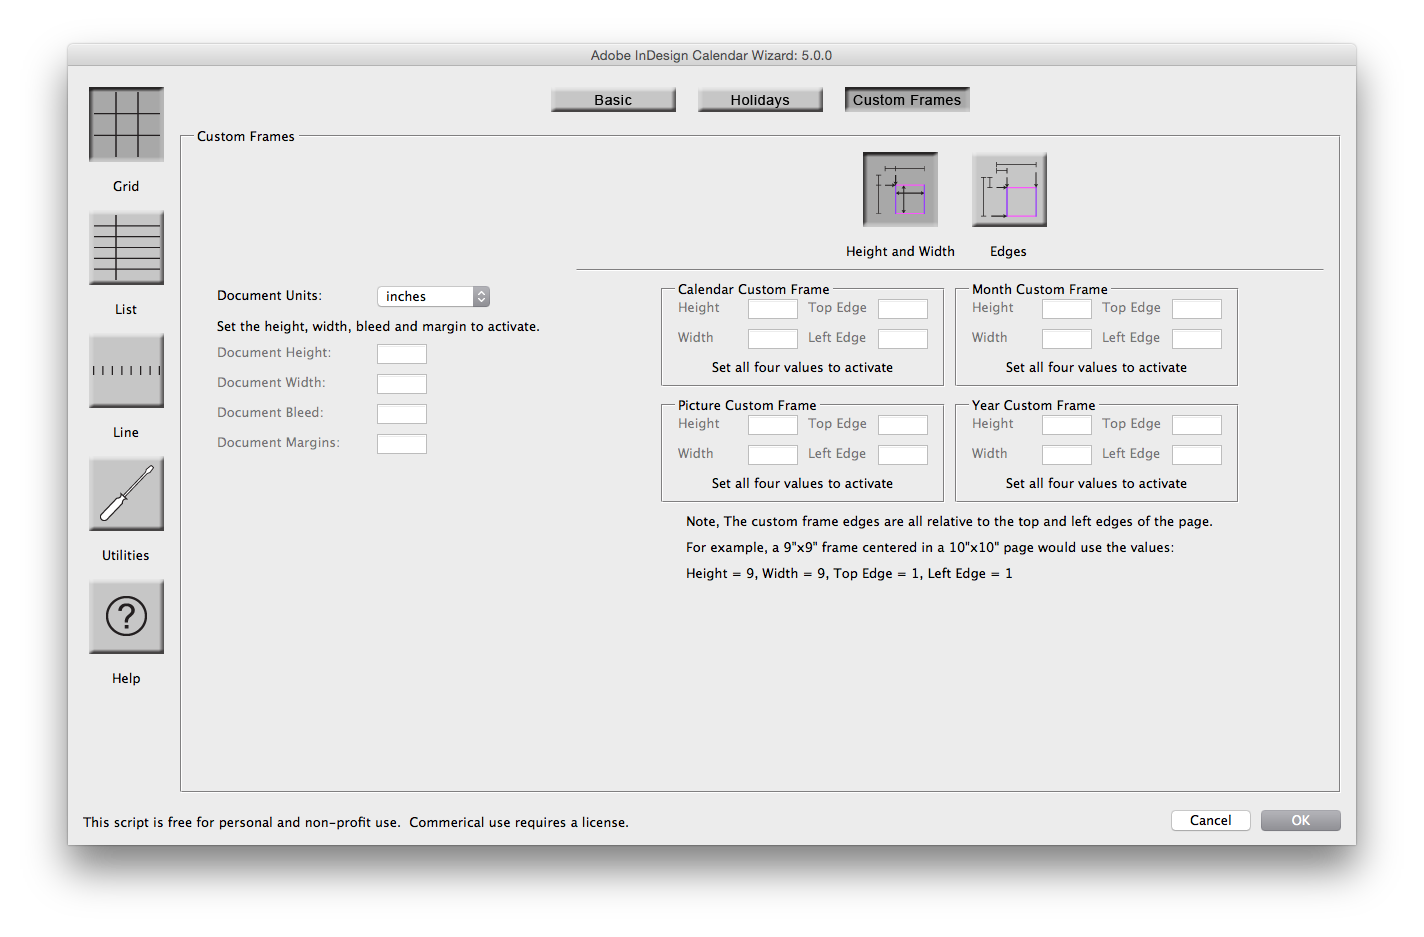Click the Year Custom Frame Width field
The height and width of the screenshot is (937, 1424).
[x=1066, y=454]
